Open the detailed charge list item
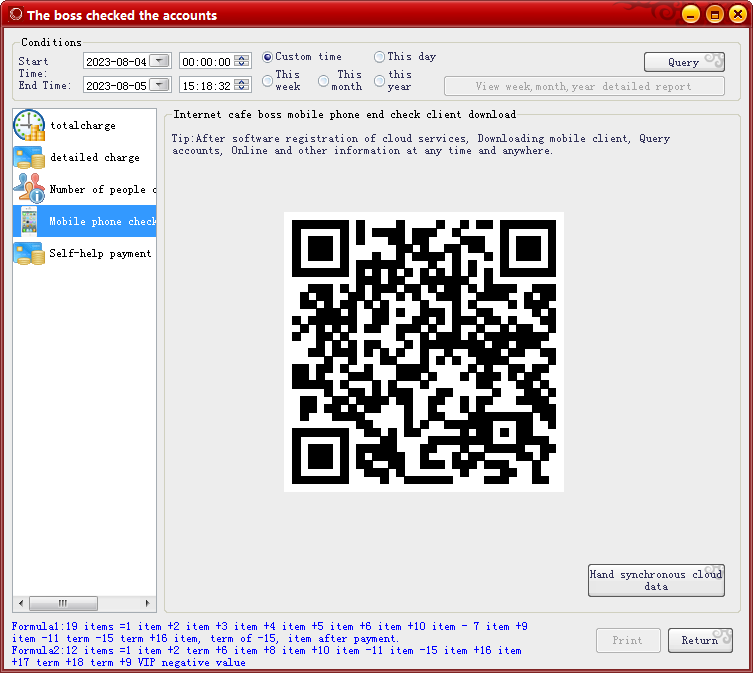753x673 pixels. pos(85,157)
